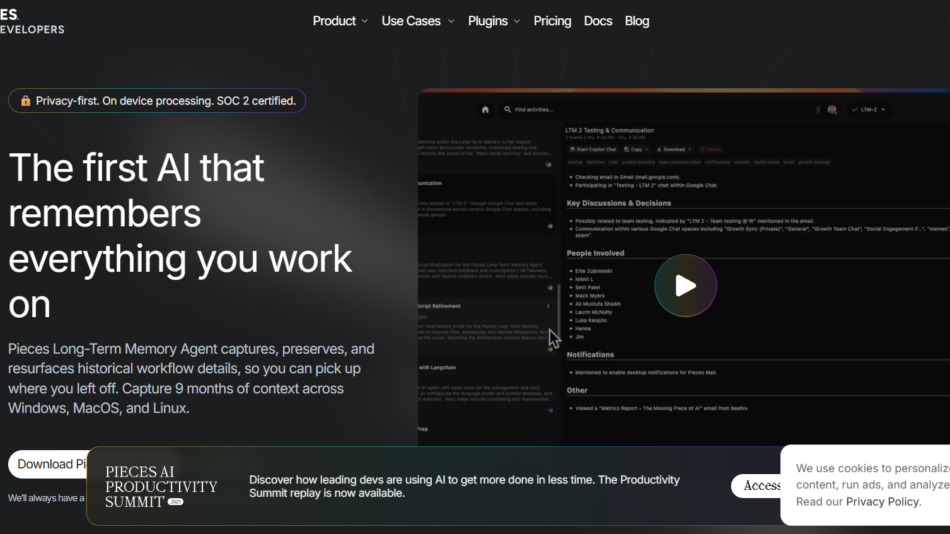Click three-dot menu on Script Refinement card
950x534 pixels.
(x=548, y=306)
